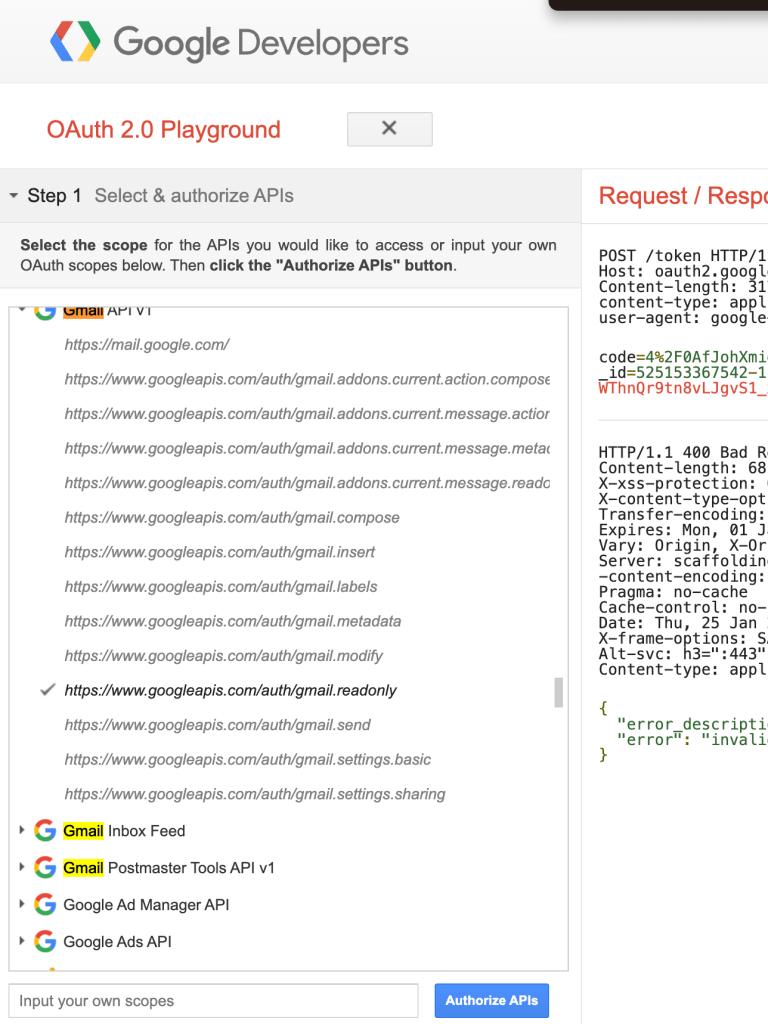Click the Google icon beside Google Ads API
The image size is (768, 1024).
tap(44, 942)
